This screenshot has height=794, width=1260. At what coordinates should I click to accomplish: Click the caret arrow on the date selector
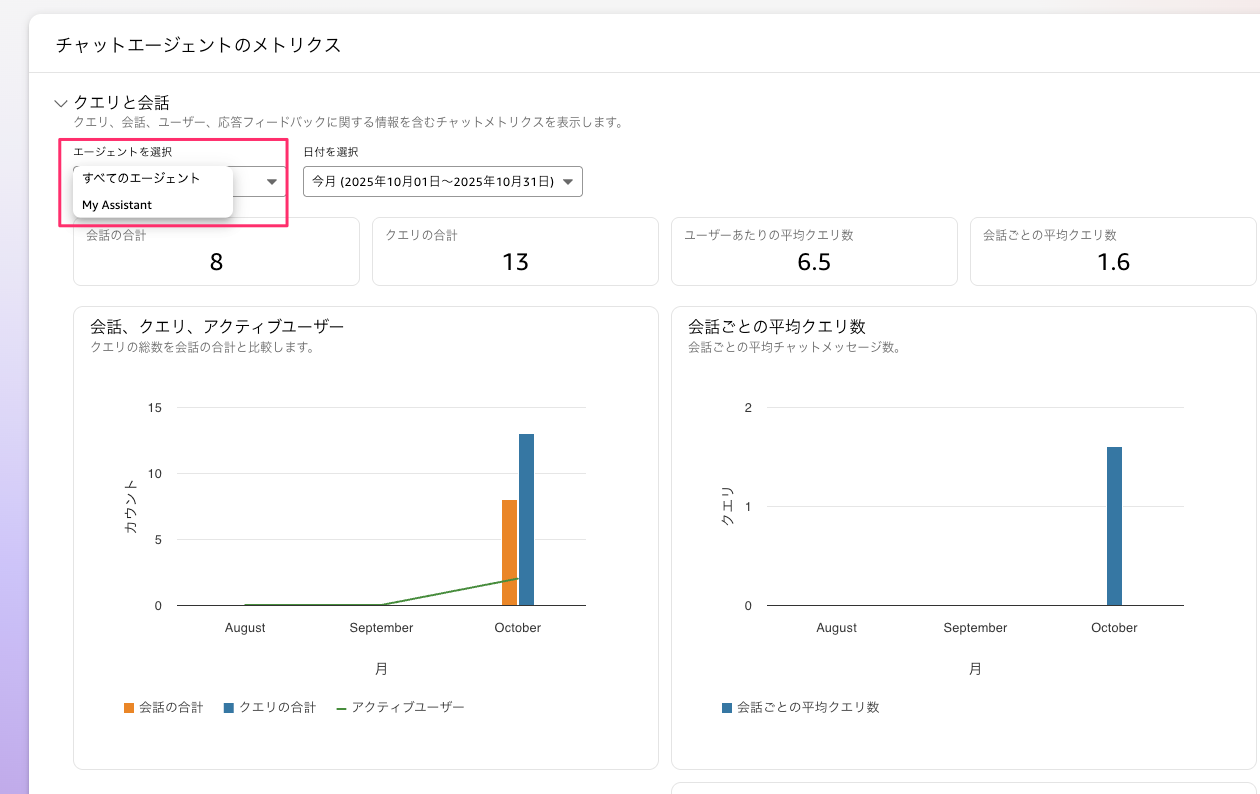click(568, 182)
